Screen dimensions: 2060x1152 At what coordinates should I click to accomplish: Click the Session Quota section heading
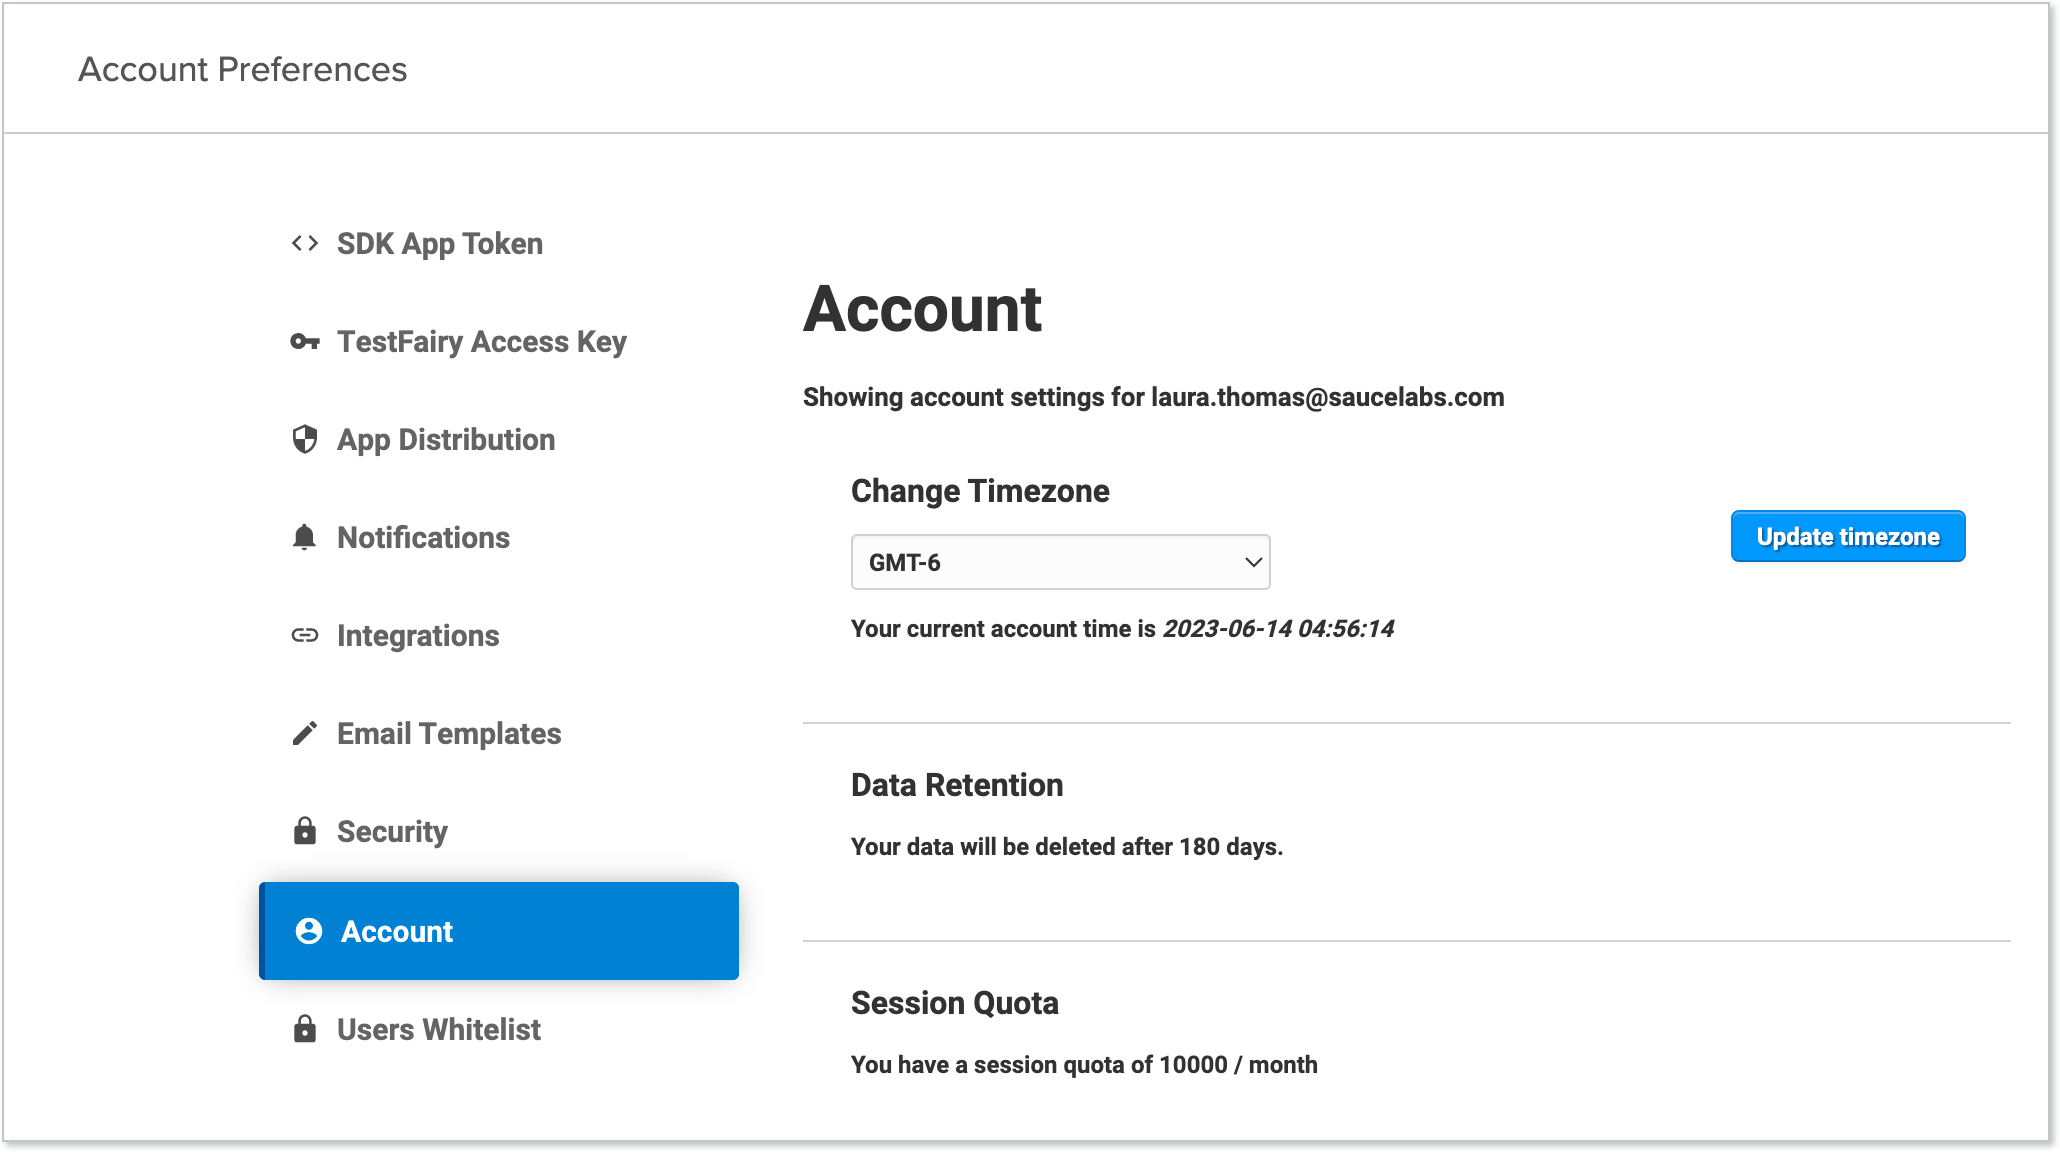[954, 1003]
